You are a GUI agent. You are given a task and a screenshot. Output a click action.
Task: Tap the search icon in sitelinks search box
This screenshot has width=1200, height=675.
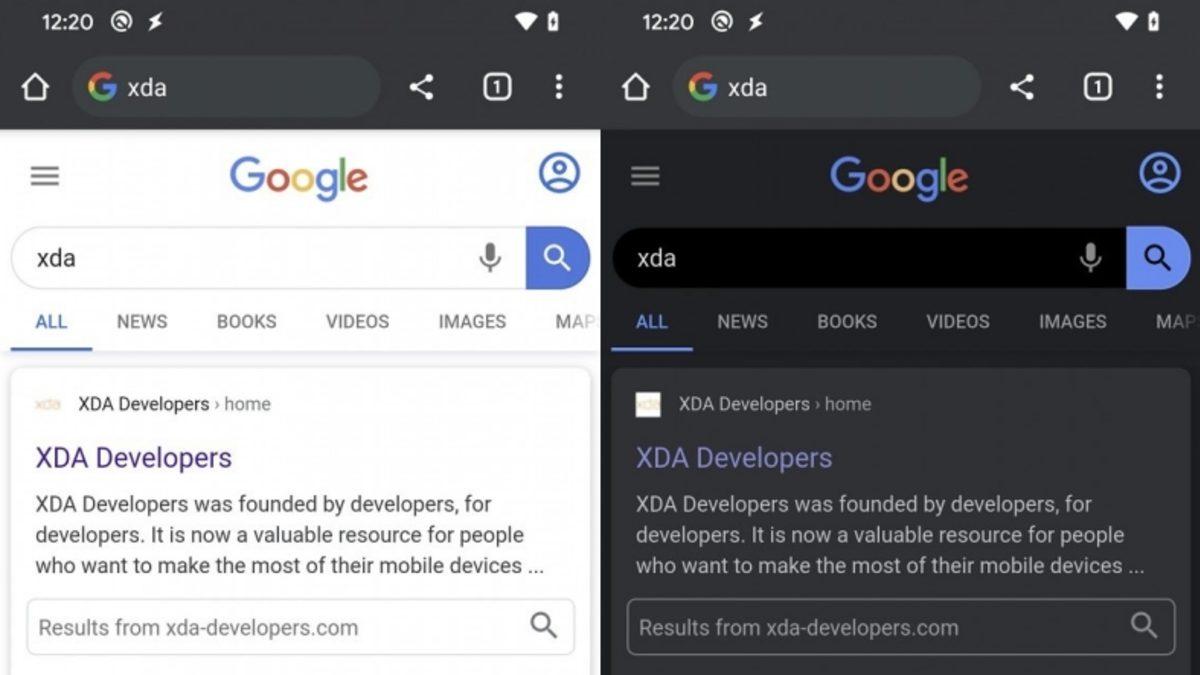point(543,625)
